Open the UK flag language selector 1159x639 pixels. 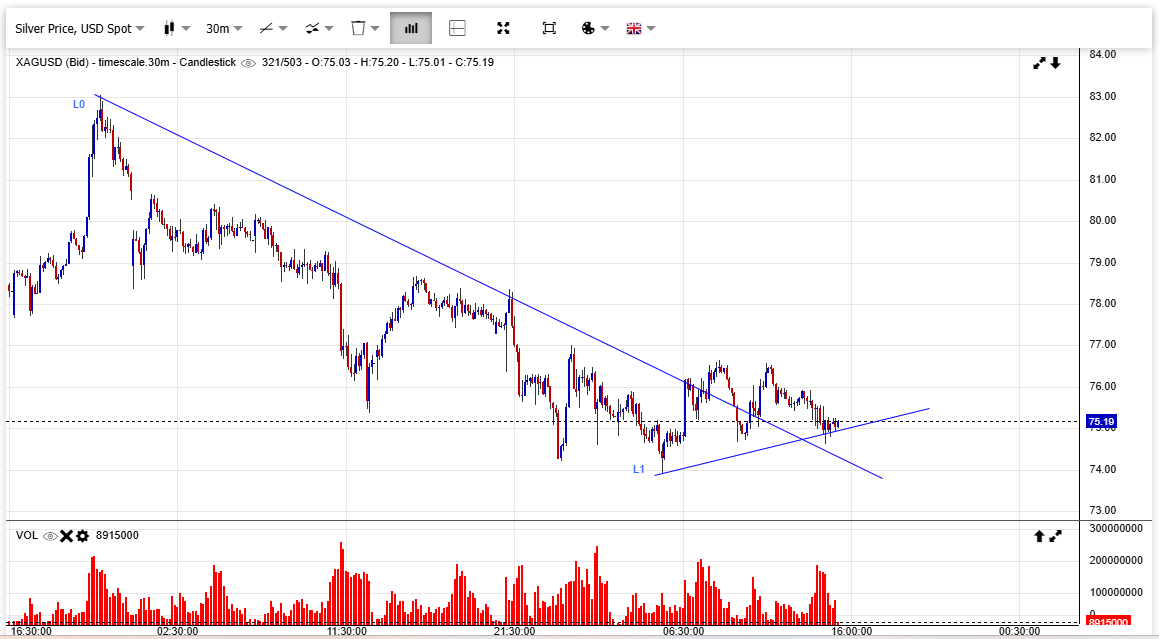tap(640, 28)
